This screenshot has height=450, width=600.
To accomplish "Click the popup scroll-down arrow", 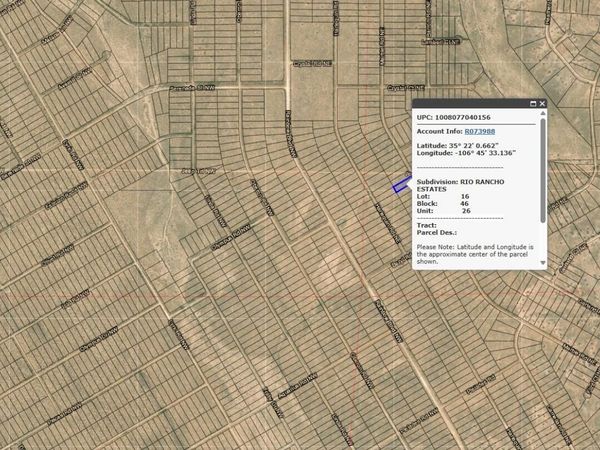I will click(x=543, y=262).
